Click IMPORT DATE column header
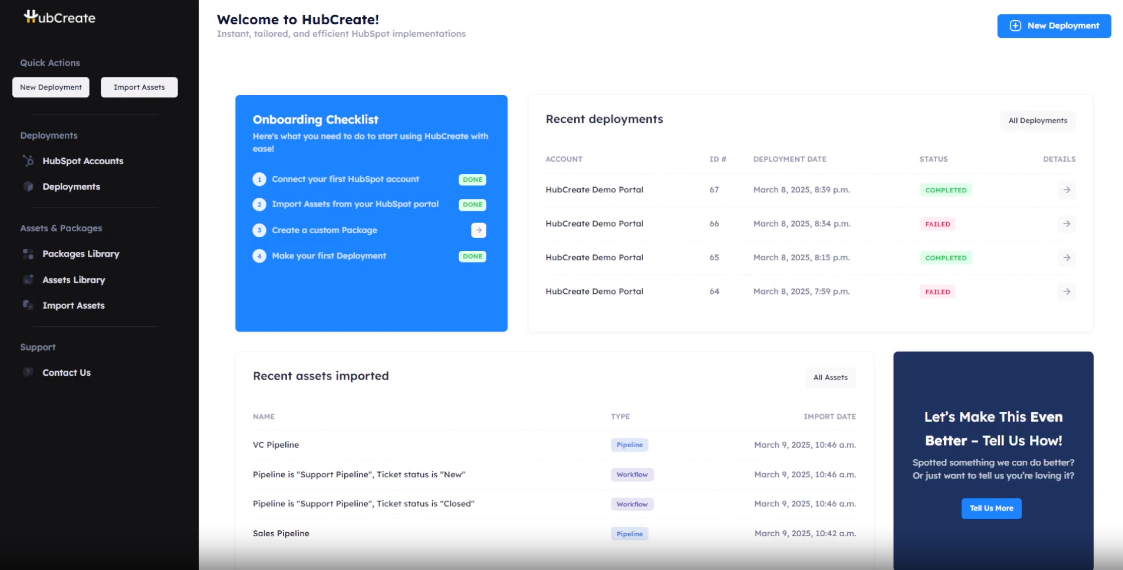The width and height of the screenshot is (1123, 570). pyautogui.click(x=829, y=417)
